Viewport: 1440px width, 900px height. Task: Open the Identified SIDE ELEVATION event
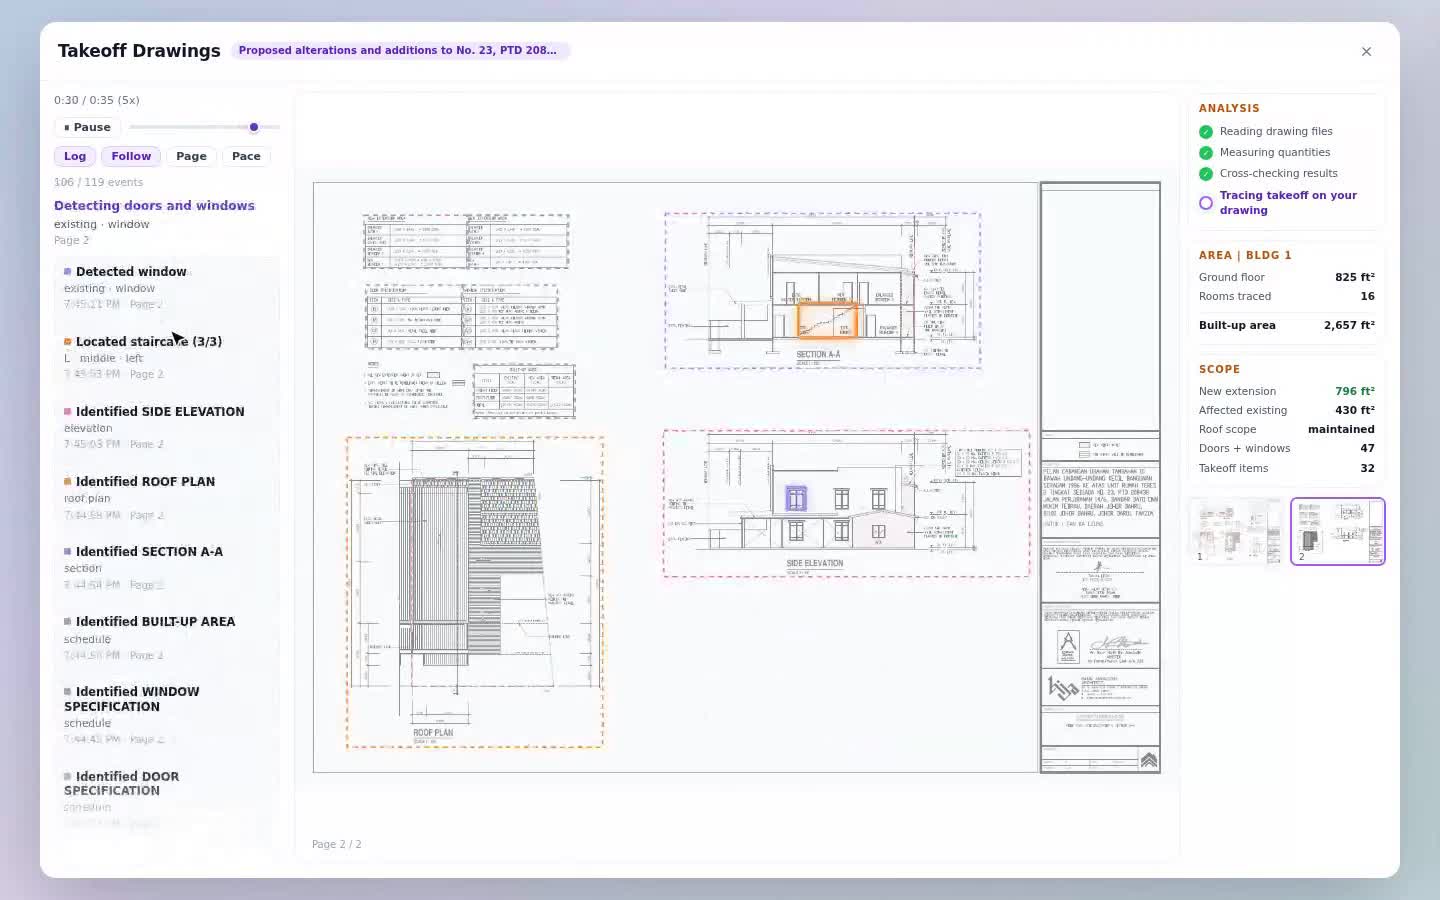(x=166, y=427)
